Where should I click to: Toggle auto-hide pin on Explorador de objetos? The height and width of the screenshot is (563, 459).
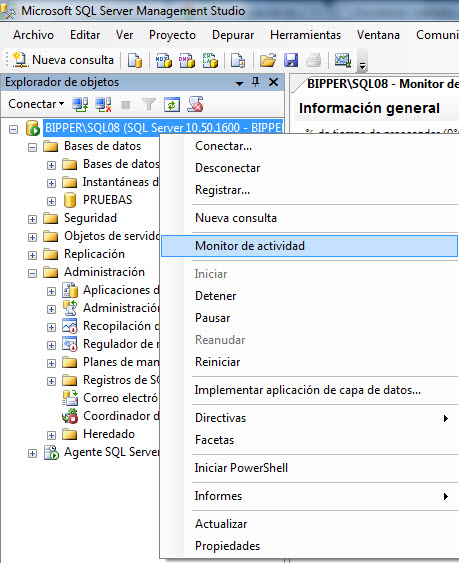point(255,82)
